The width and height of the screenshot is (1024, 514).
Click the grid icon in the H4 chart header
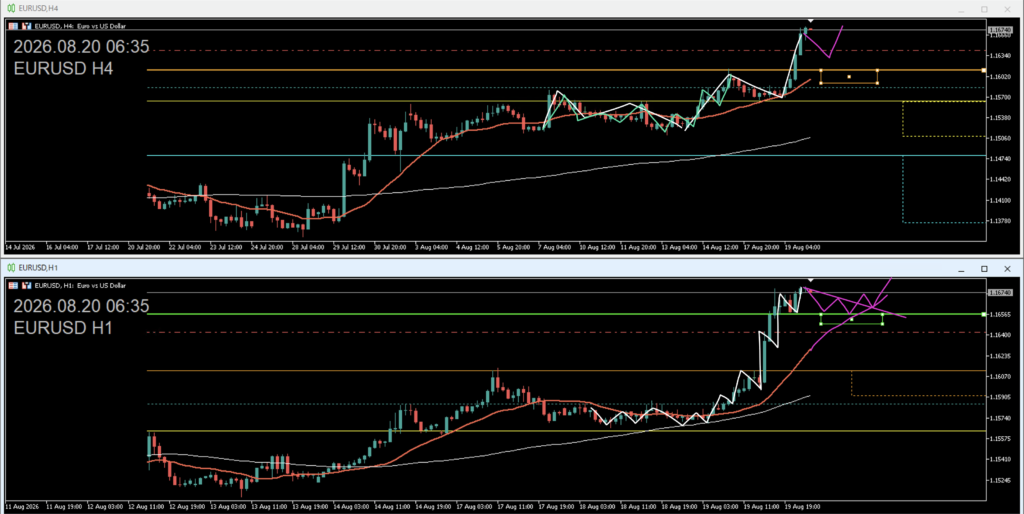tap(13, 26)
